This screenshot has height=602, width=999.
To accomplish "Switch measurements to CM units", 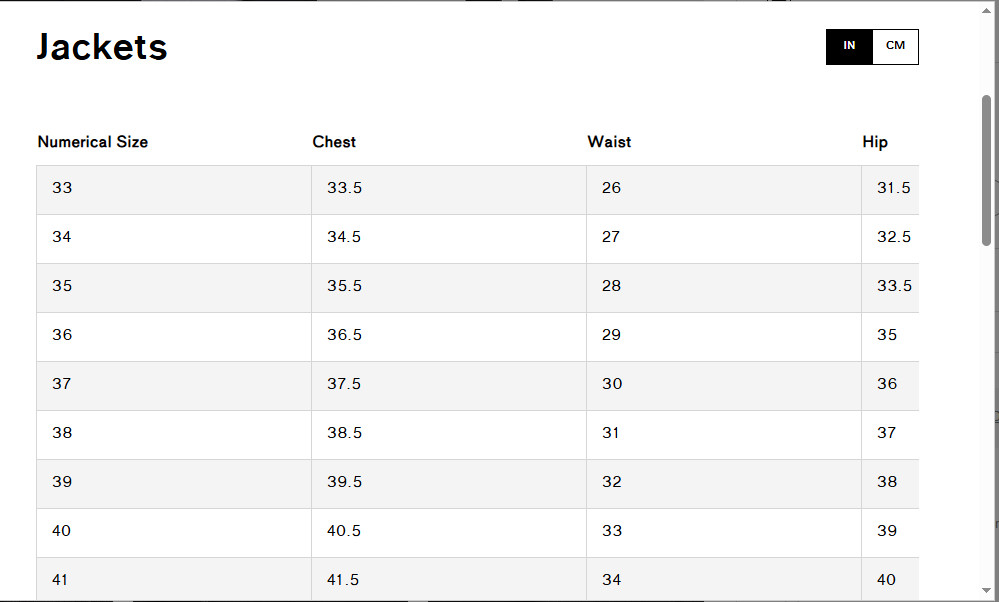I will click(x=895, y=46).
